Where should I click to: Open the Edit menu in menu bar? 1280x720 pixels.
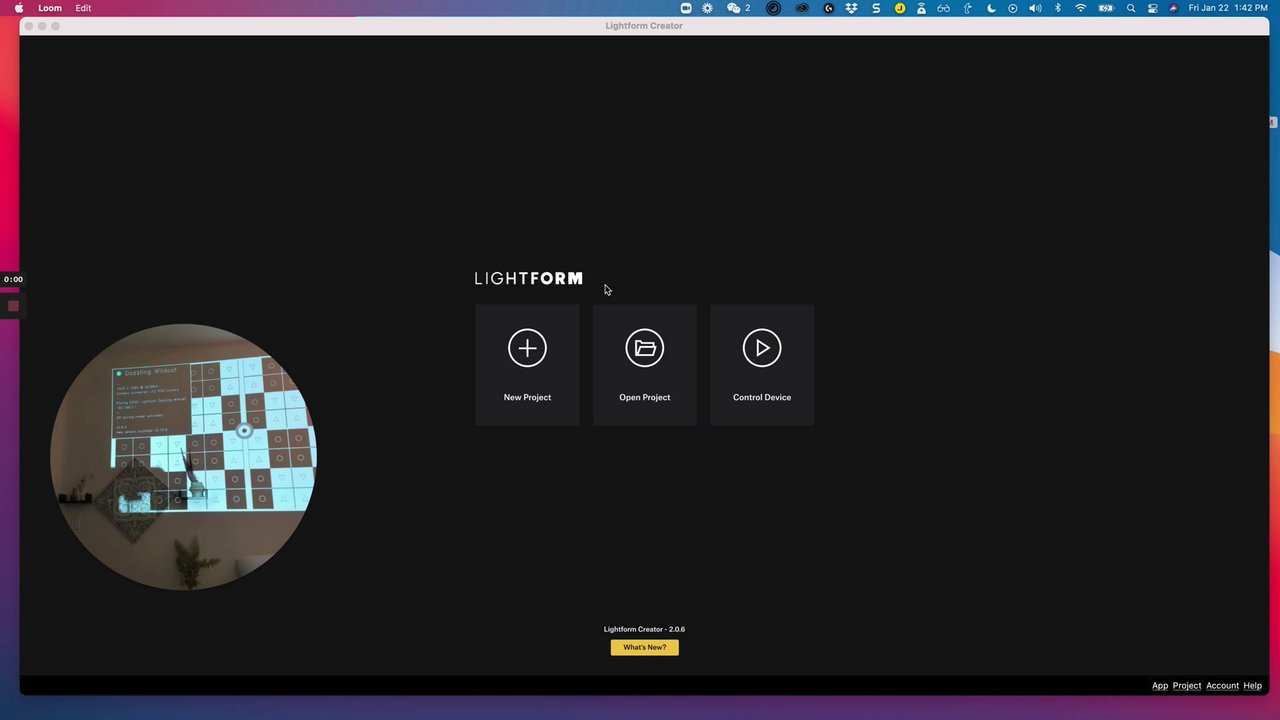click(83, 8)
